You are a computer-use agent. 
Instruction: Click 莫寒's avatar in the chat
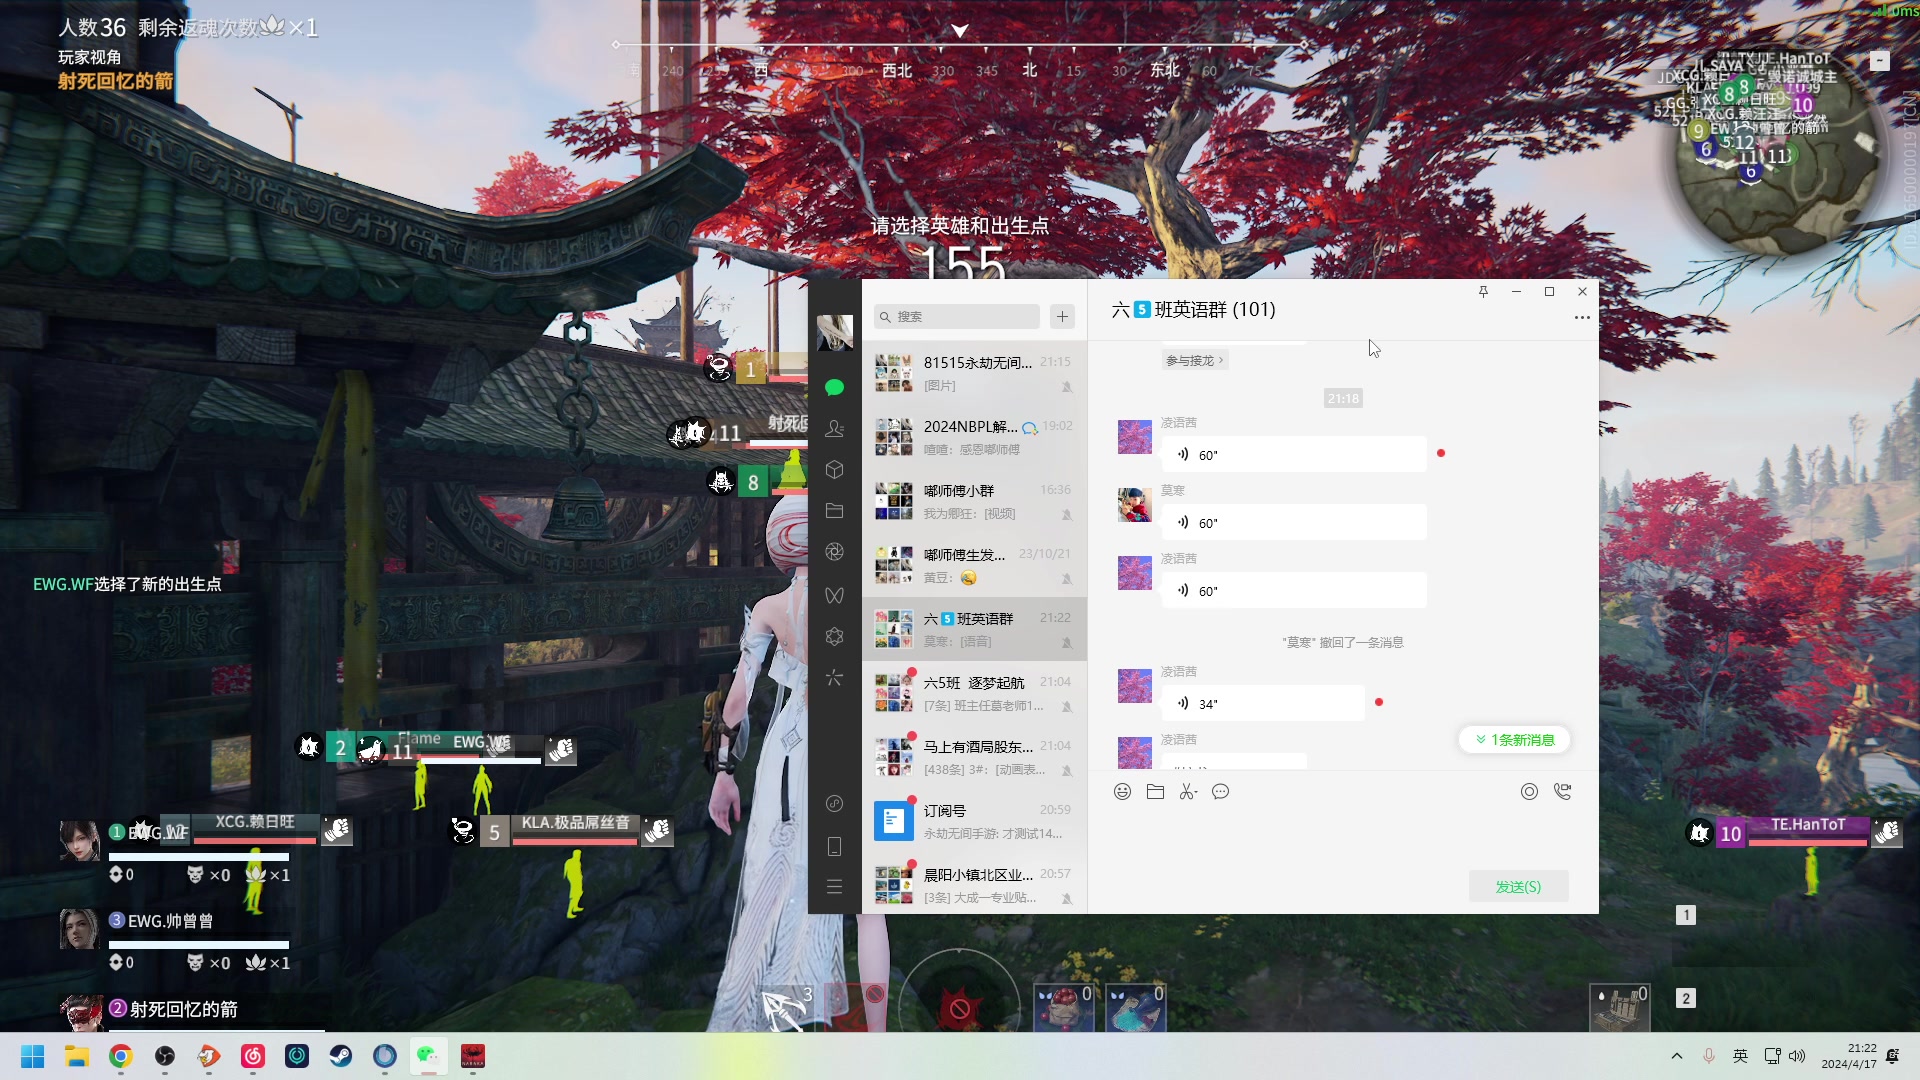pyautogui.click(x=1134, y=505)
